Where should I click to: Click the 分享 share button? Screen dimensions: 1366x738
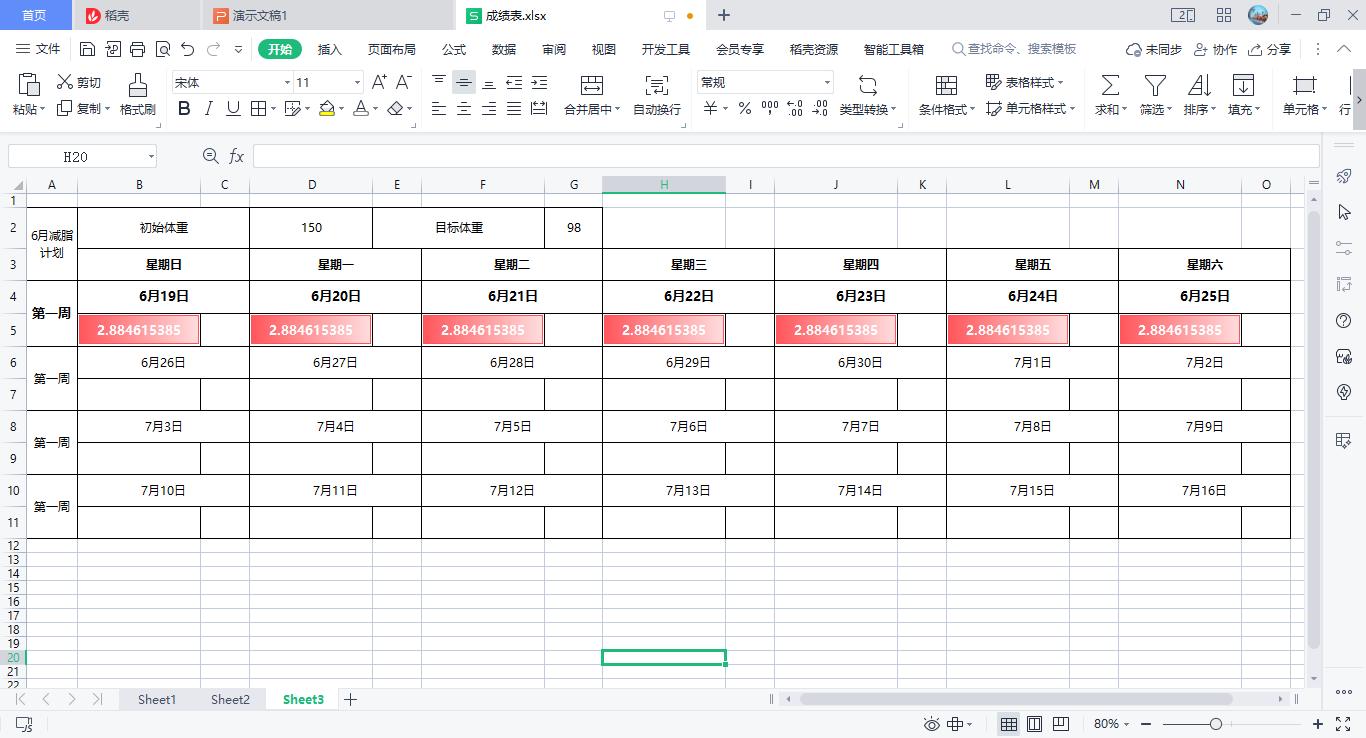[1269, 49]
